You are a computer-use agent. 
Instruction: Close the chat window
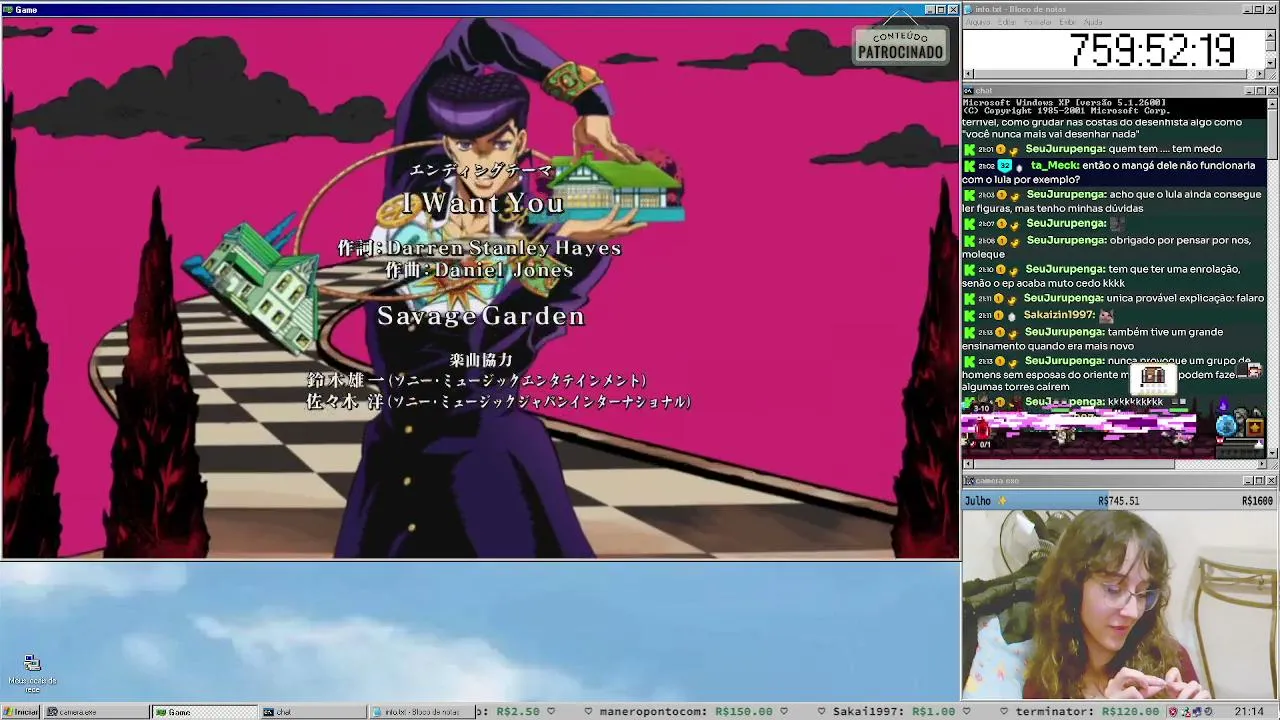(x=1272, y=90)
